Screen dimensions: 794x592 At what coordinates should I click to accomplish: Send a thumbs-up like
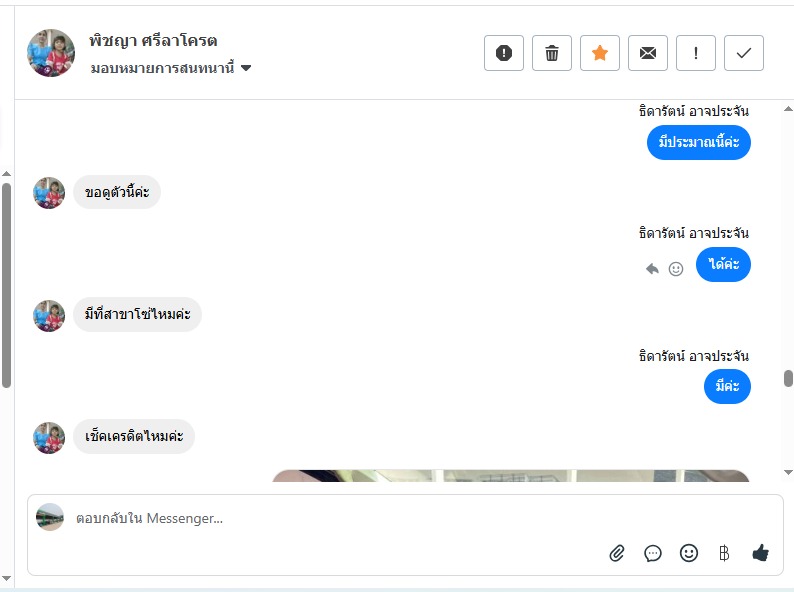click(x=761, y=552)
